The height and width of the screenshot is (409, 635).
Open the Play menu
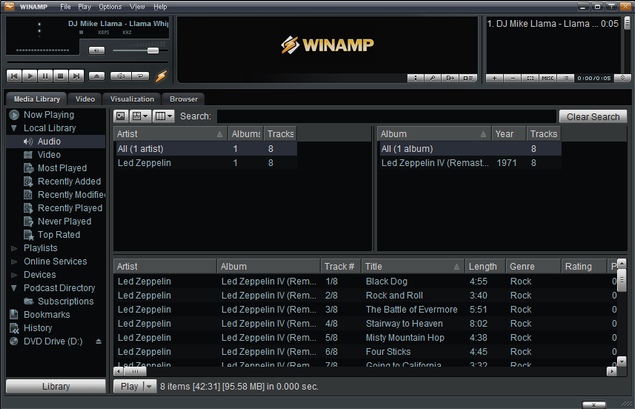[x=84, y=6]
